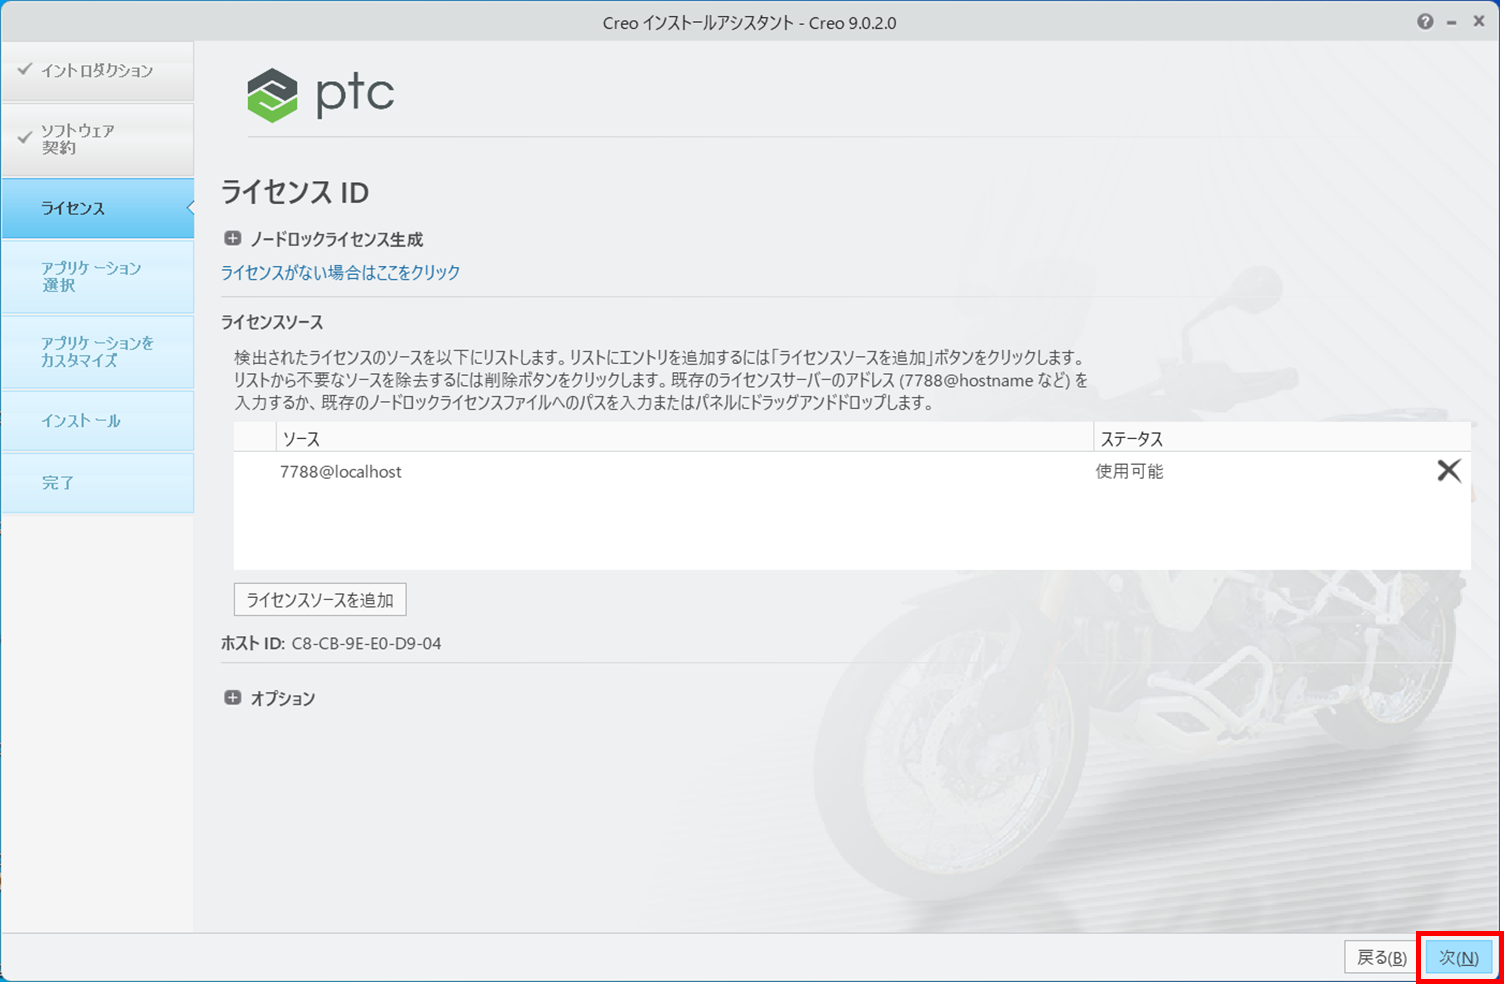Select the 完了 step
The height and width of the screenshot is (984, 1504).
[97, 483]
